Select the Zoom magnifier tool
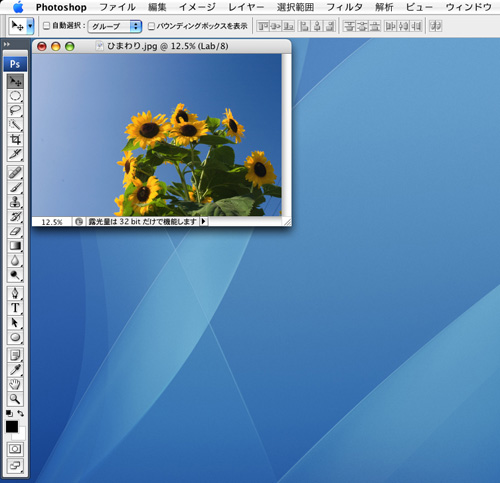500x483 pixels. click(15, 399)
